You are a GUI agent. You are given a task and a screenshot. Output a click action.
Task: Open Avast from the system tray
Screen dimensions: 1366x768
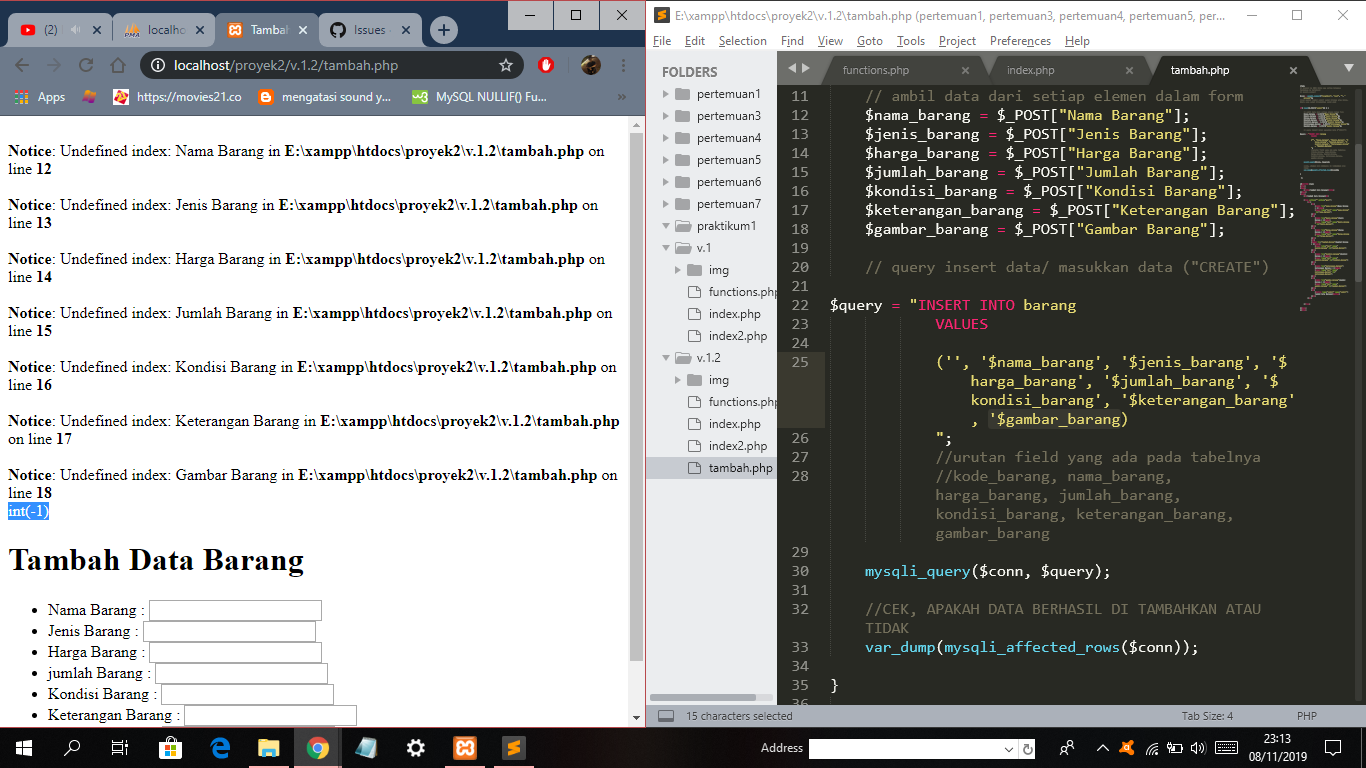tap(1126, 748)
